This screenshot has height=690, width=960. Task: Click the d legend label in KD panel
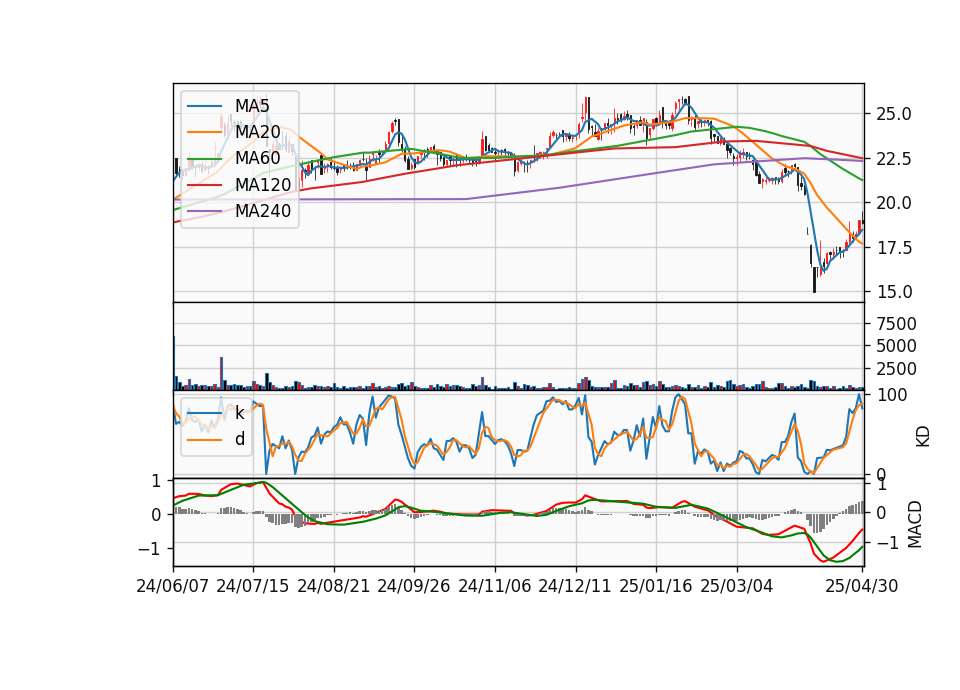(x=240, y=440)
